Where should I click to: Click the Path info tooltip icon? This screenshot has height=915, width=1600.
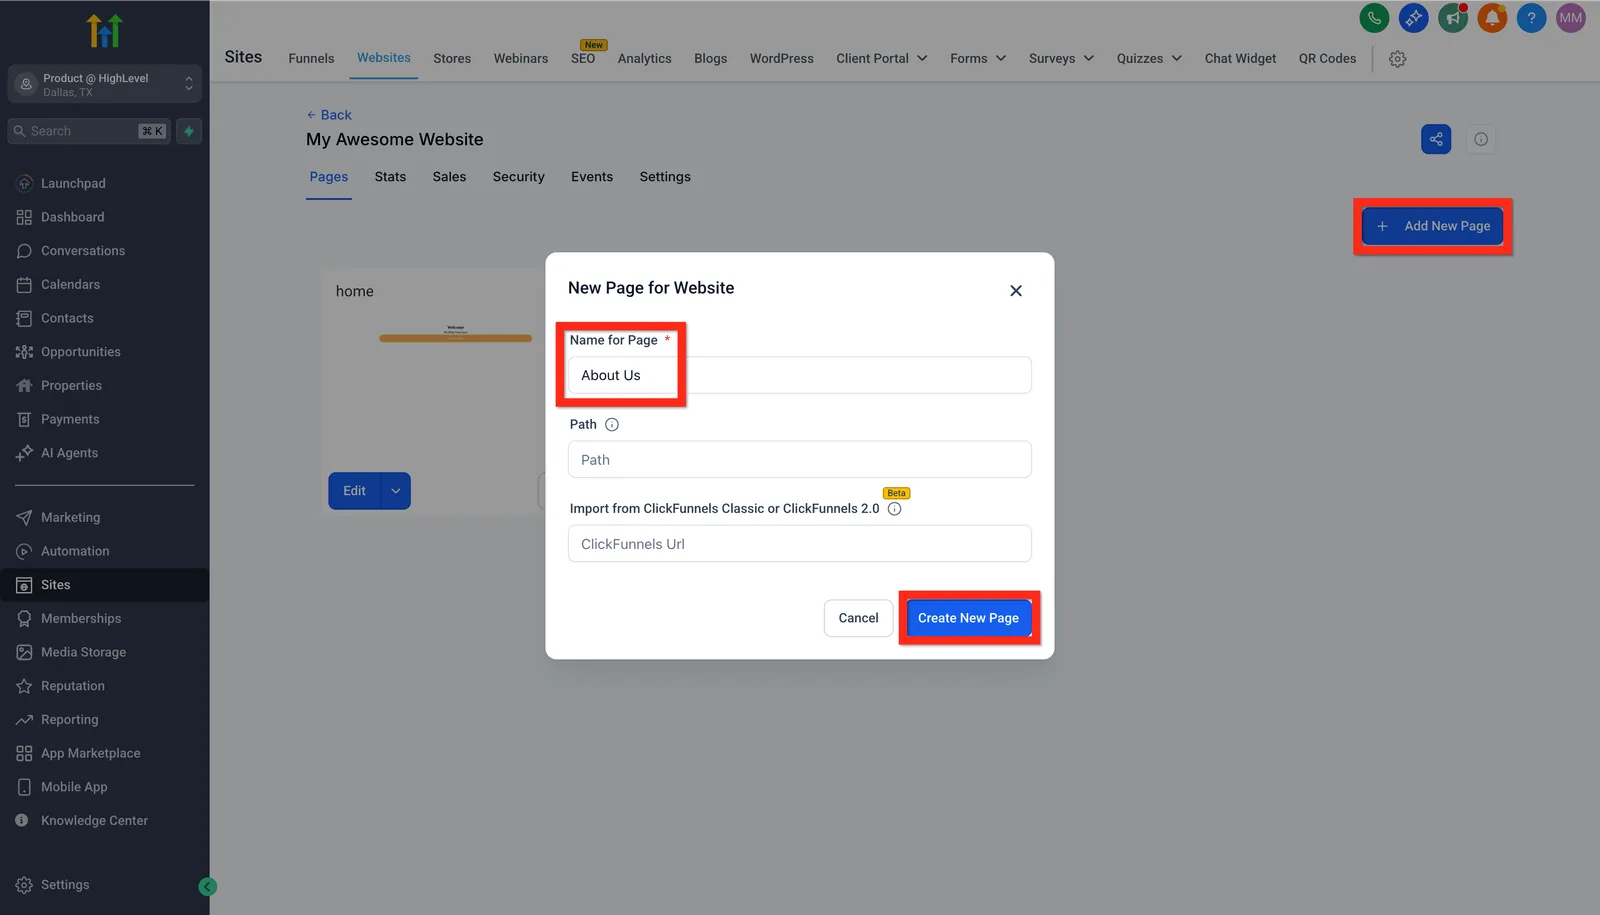(x=612, y=425)
